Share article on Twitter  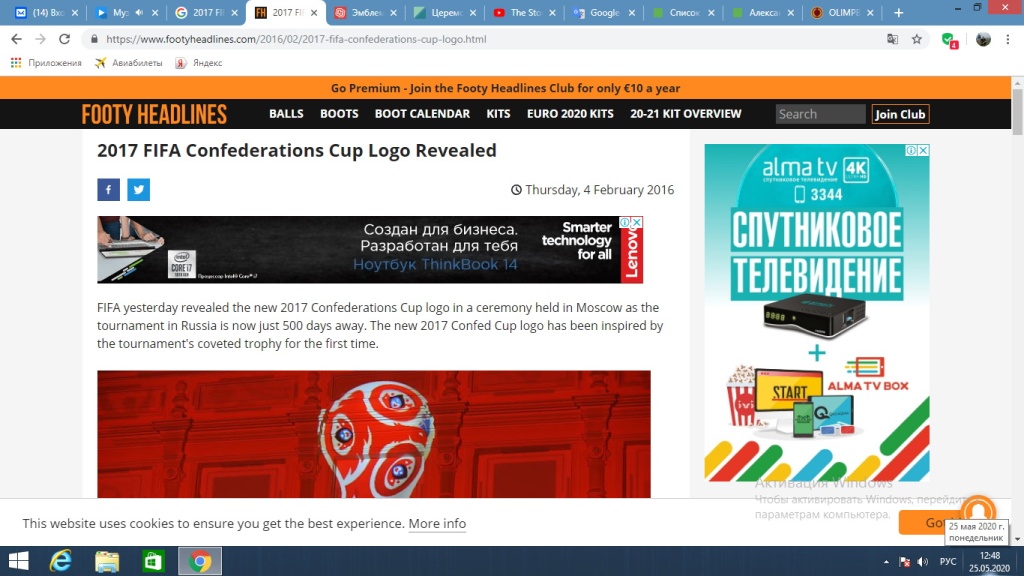[x=138, y=189]
